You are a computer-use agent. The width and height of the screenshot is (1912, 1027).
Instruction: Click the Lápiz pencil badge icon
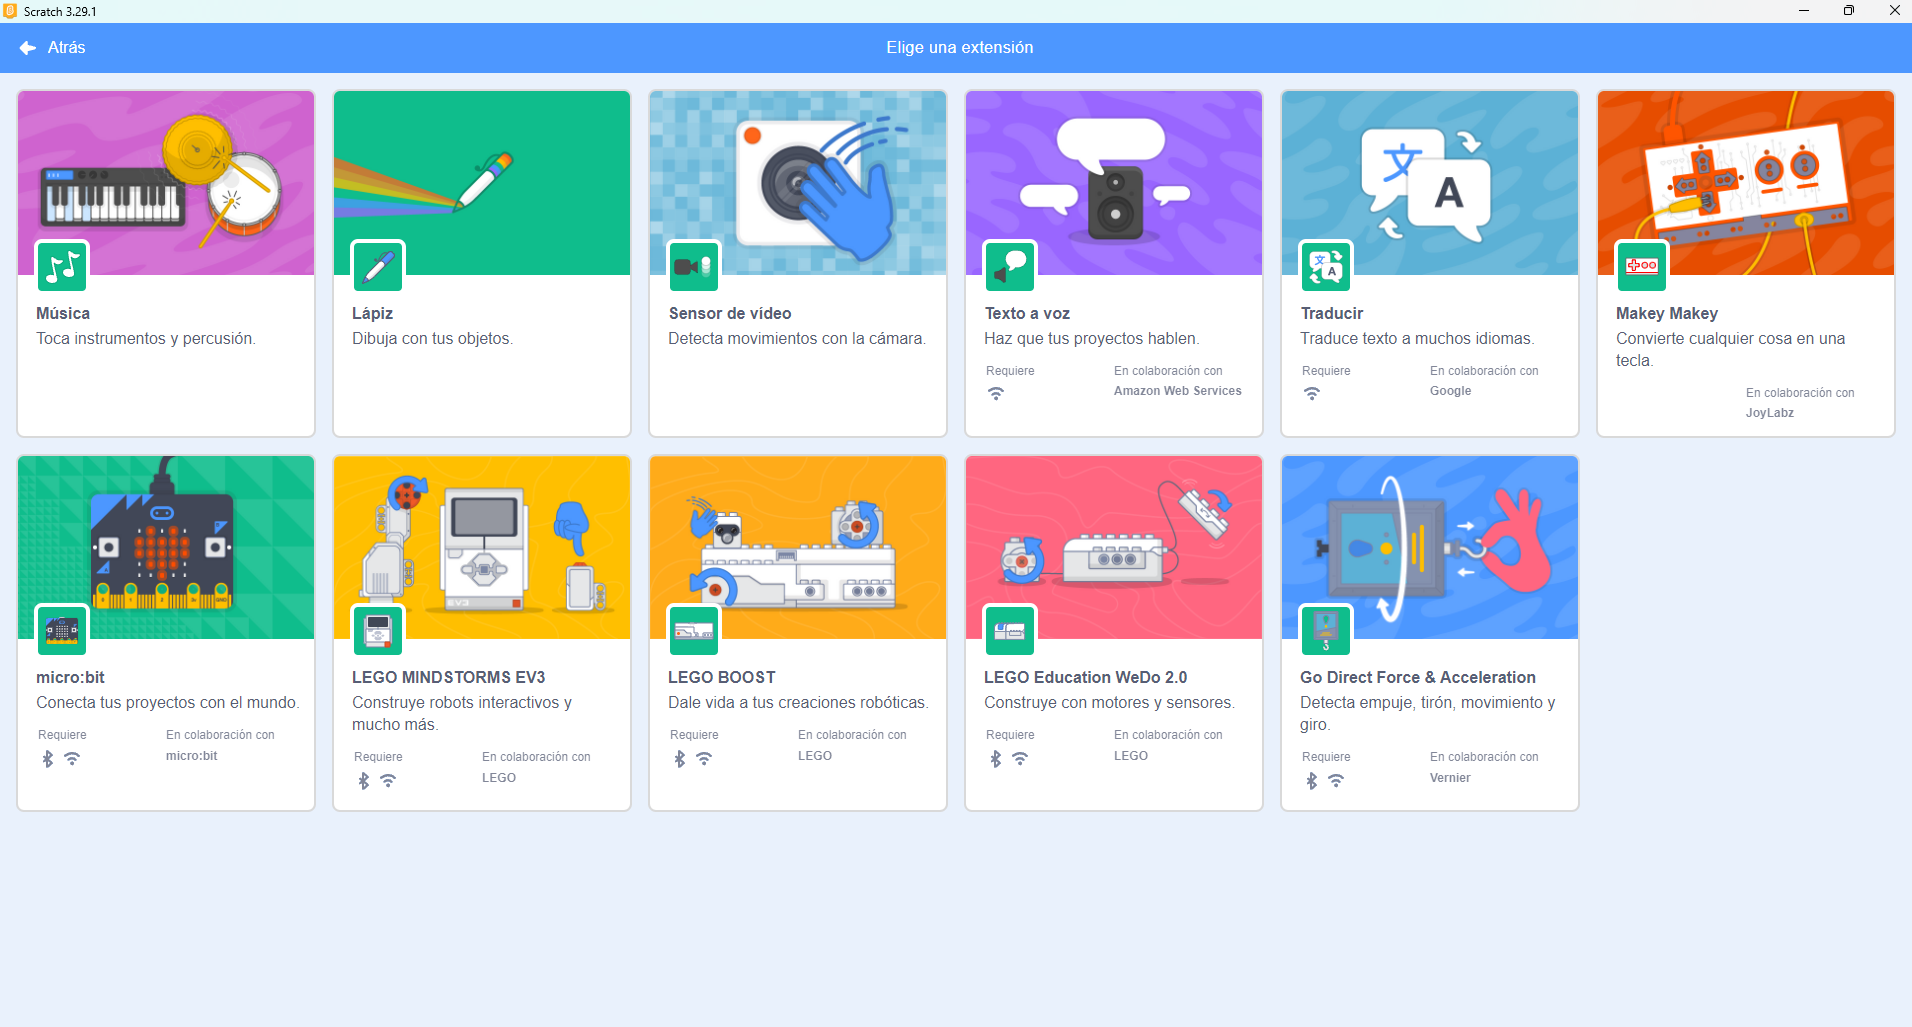click(378, 266)
